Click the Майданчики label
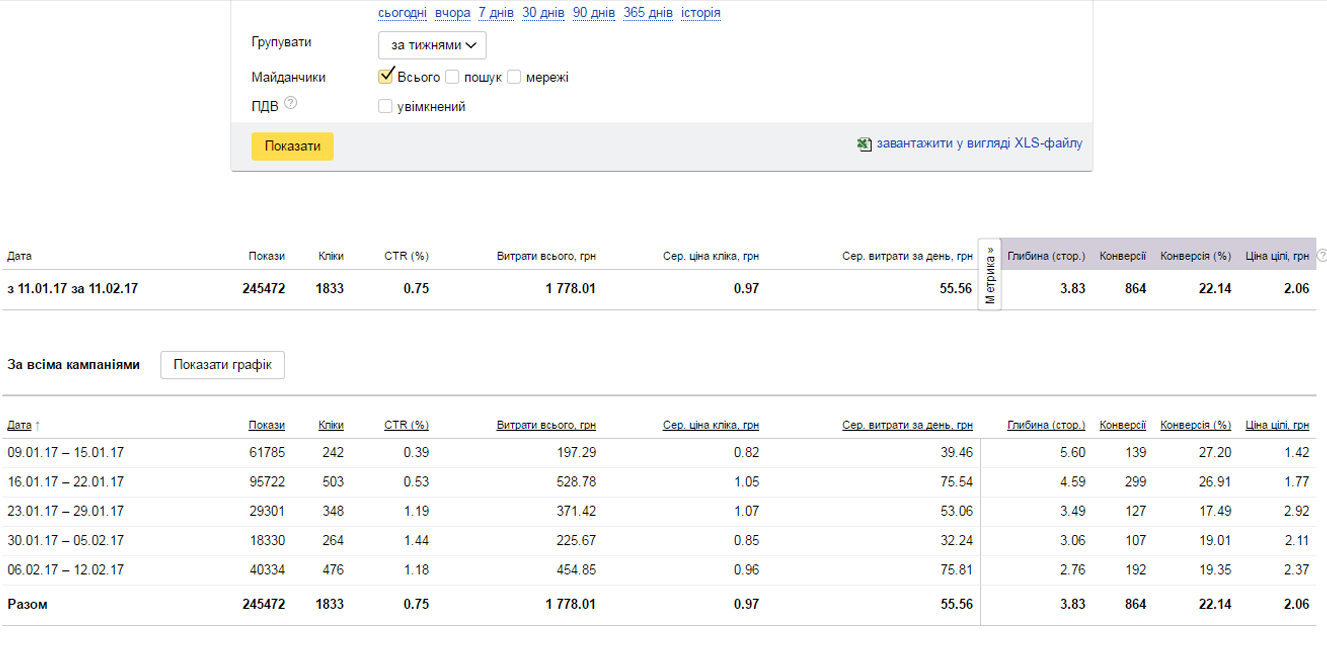Screen dimensions: 1327x660 pyautogui.click(x=288, y=77)
